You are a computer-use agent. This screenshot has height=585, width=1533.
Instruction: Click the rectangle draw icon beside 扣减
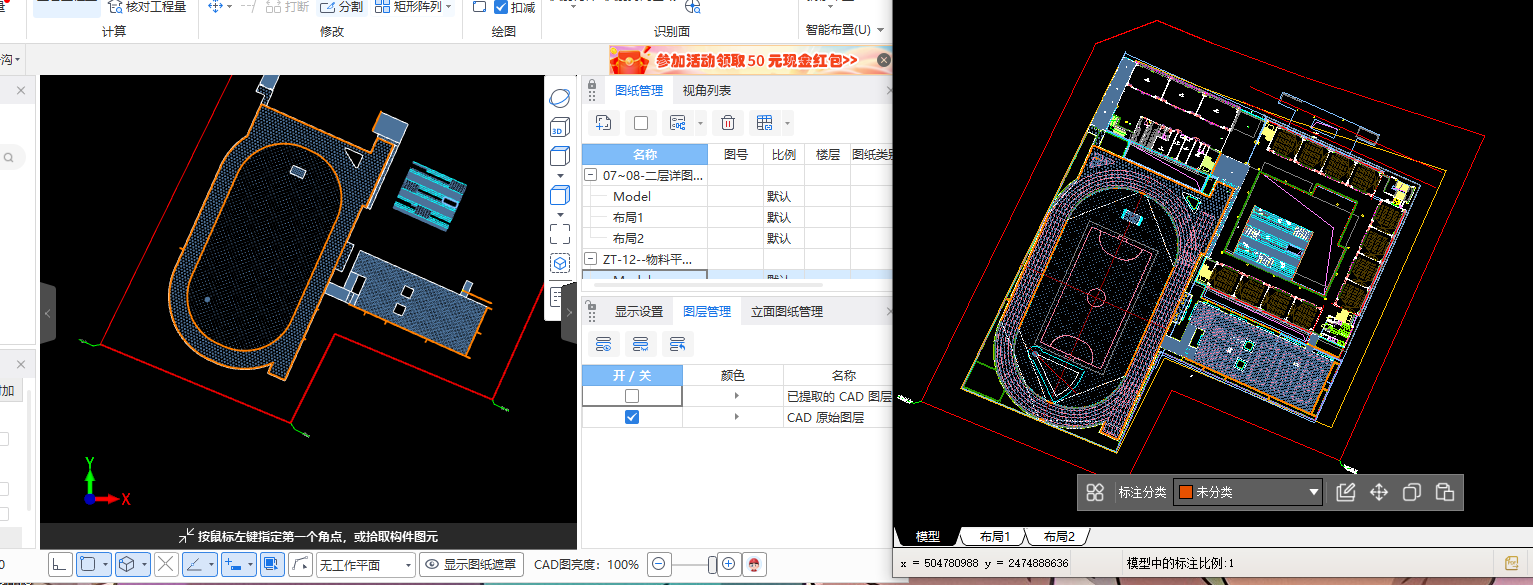pyautogui.click(x=479, y=7)
